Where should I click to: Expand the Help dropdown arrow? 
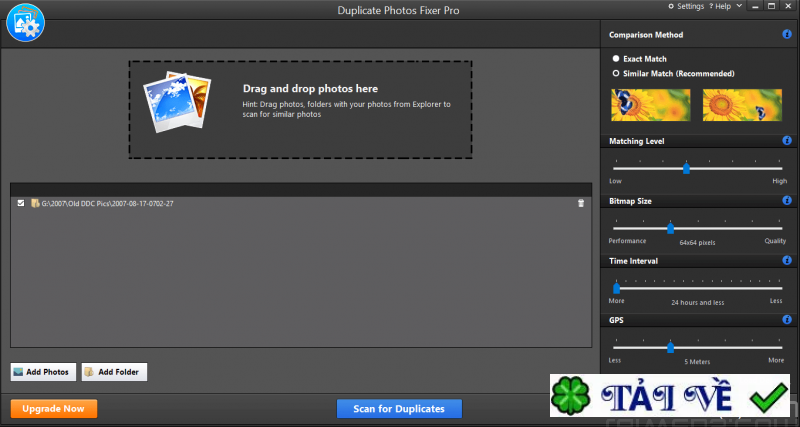[x=739, y=6]
